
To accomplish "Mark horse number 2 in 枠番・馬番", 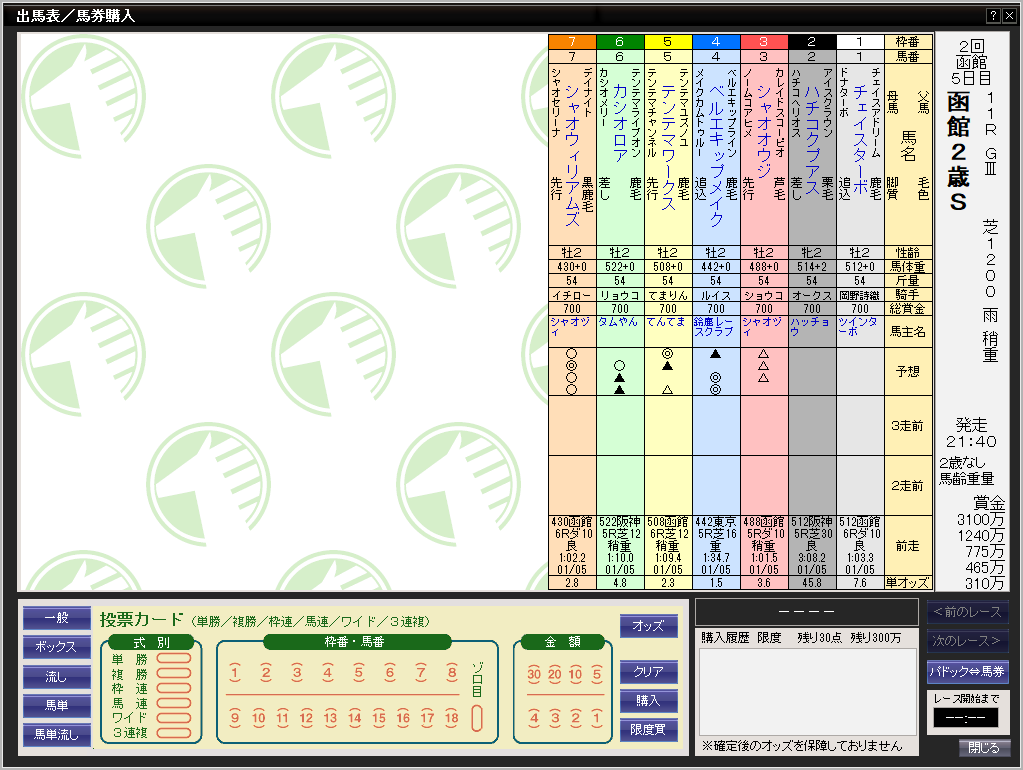I will click(266, 673).
